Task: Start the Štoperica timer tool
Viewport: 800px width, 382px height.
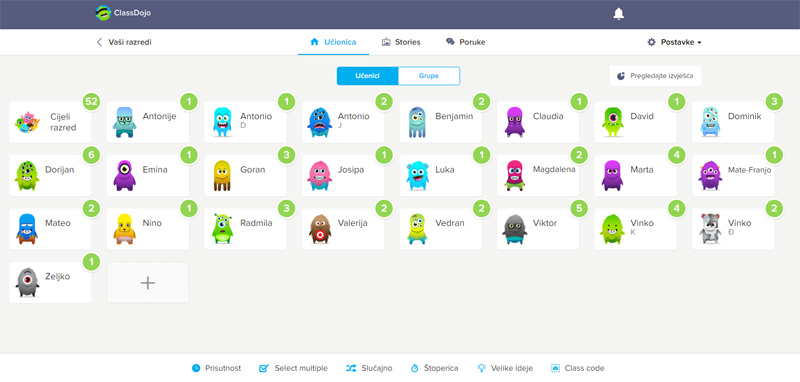Action: click(434, 368)
